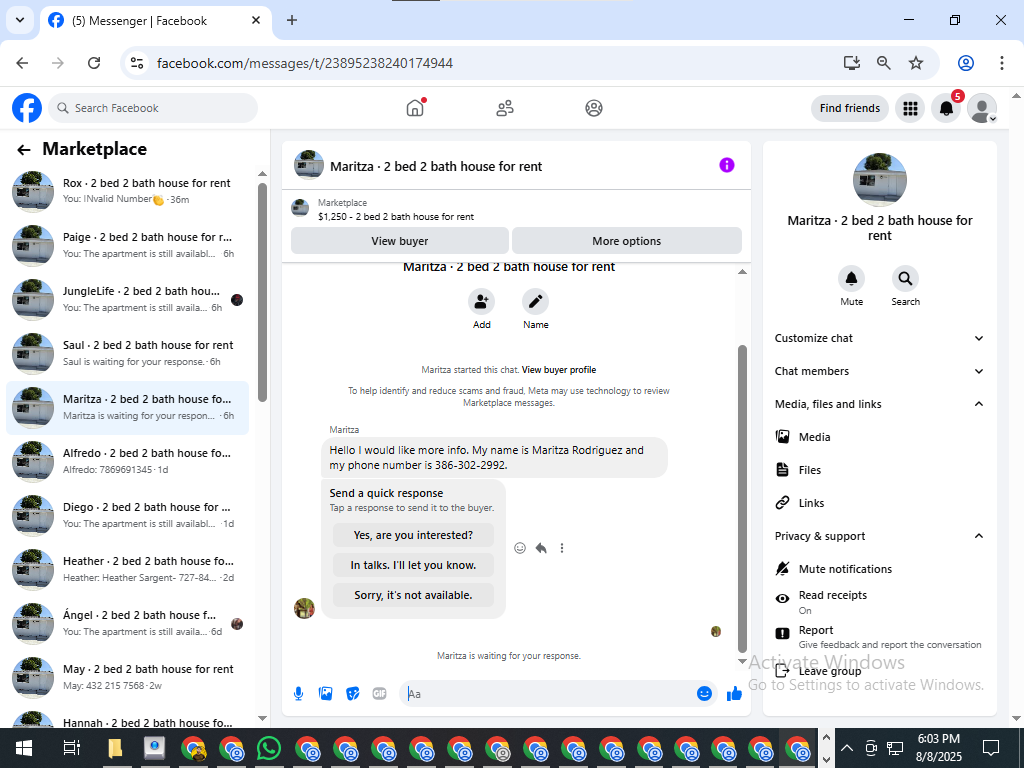Open Files in right panel
The image size is (1024, 768).
[x=879, y=470]
